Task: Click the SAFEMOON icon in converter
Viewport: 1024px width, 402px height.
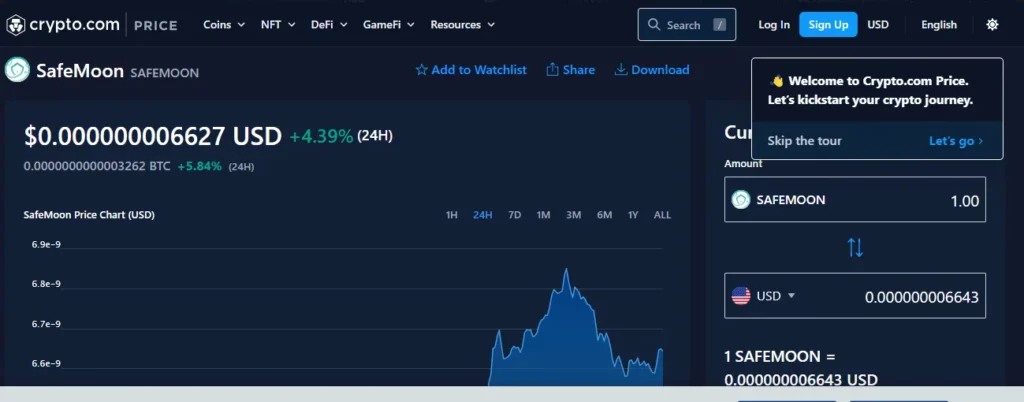Action: [x=741, y=200]
